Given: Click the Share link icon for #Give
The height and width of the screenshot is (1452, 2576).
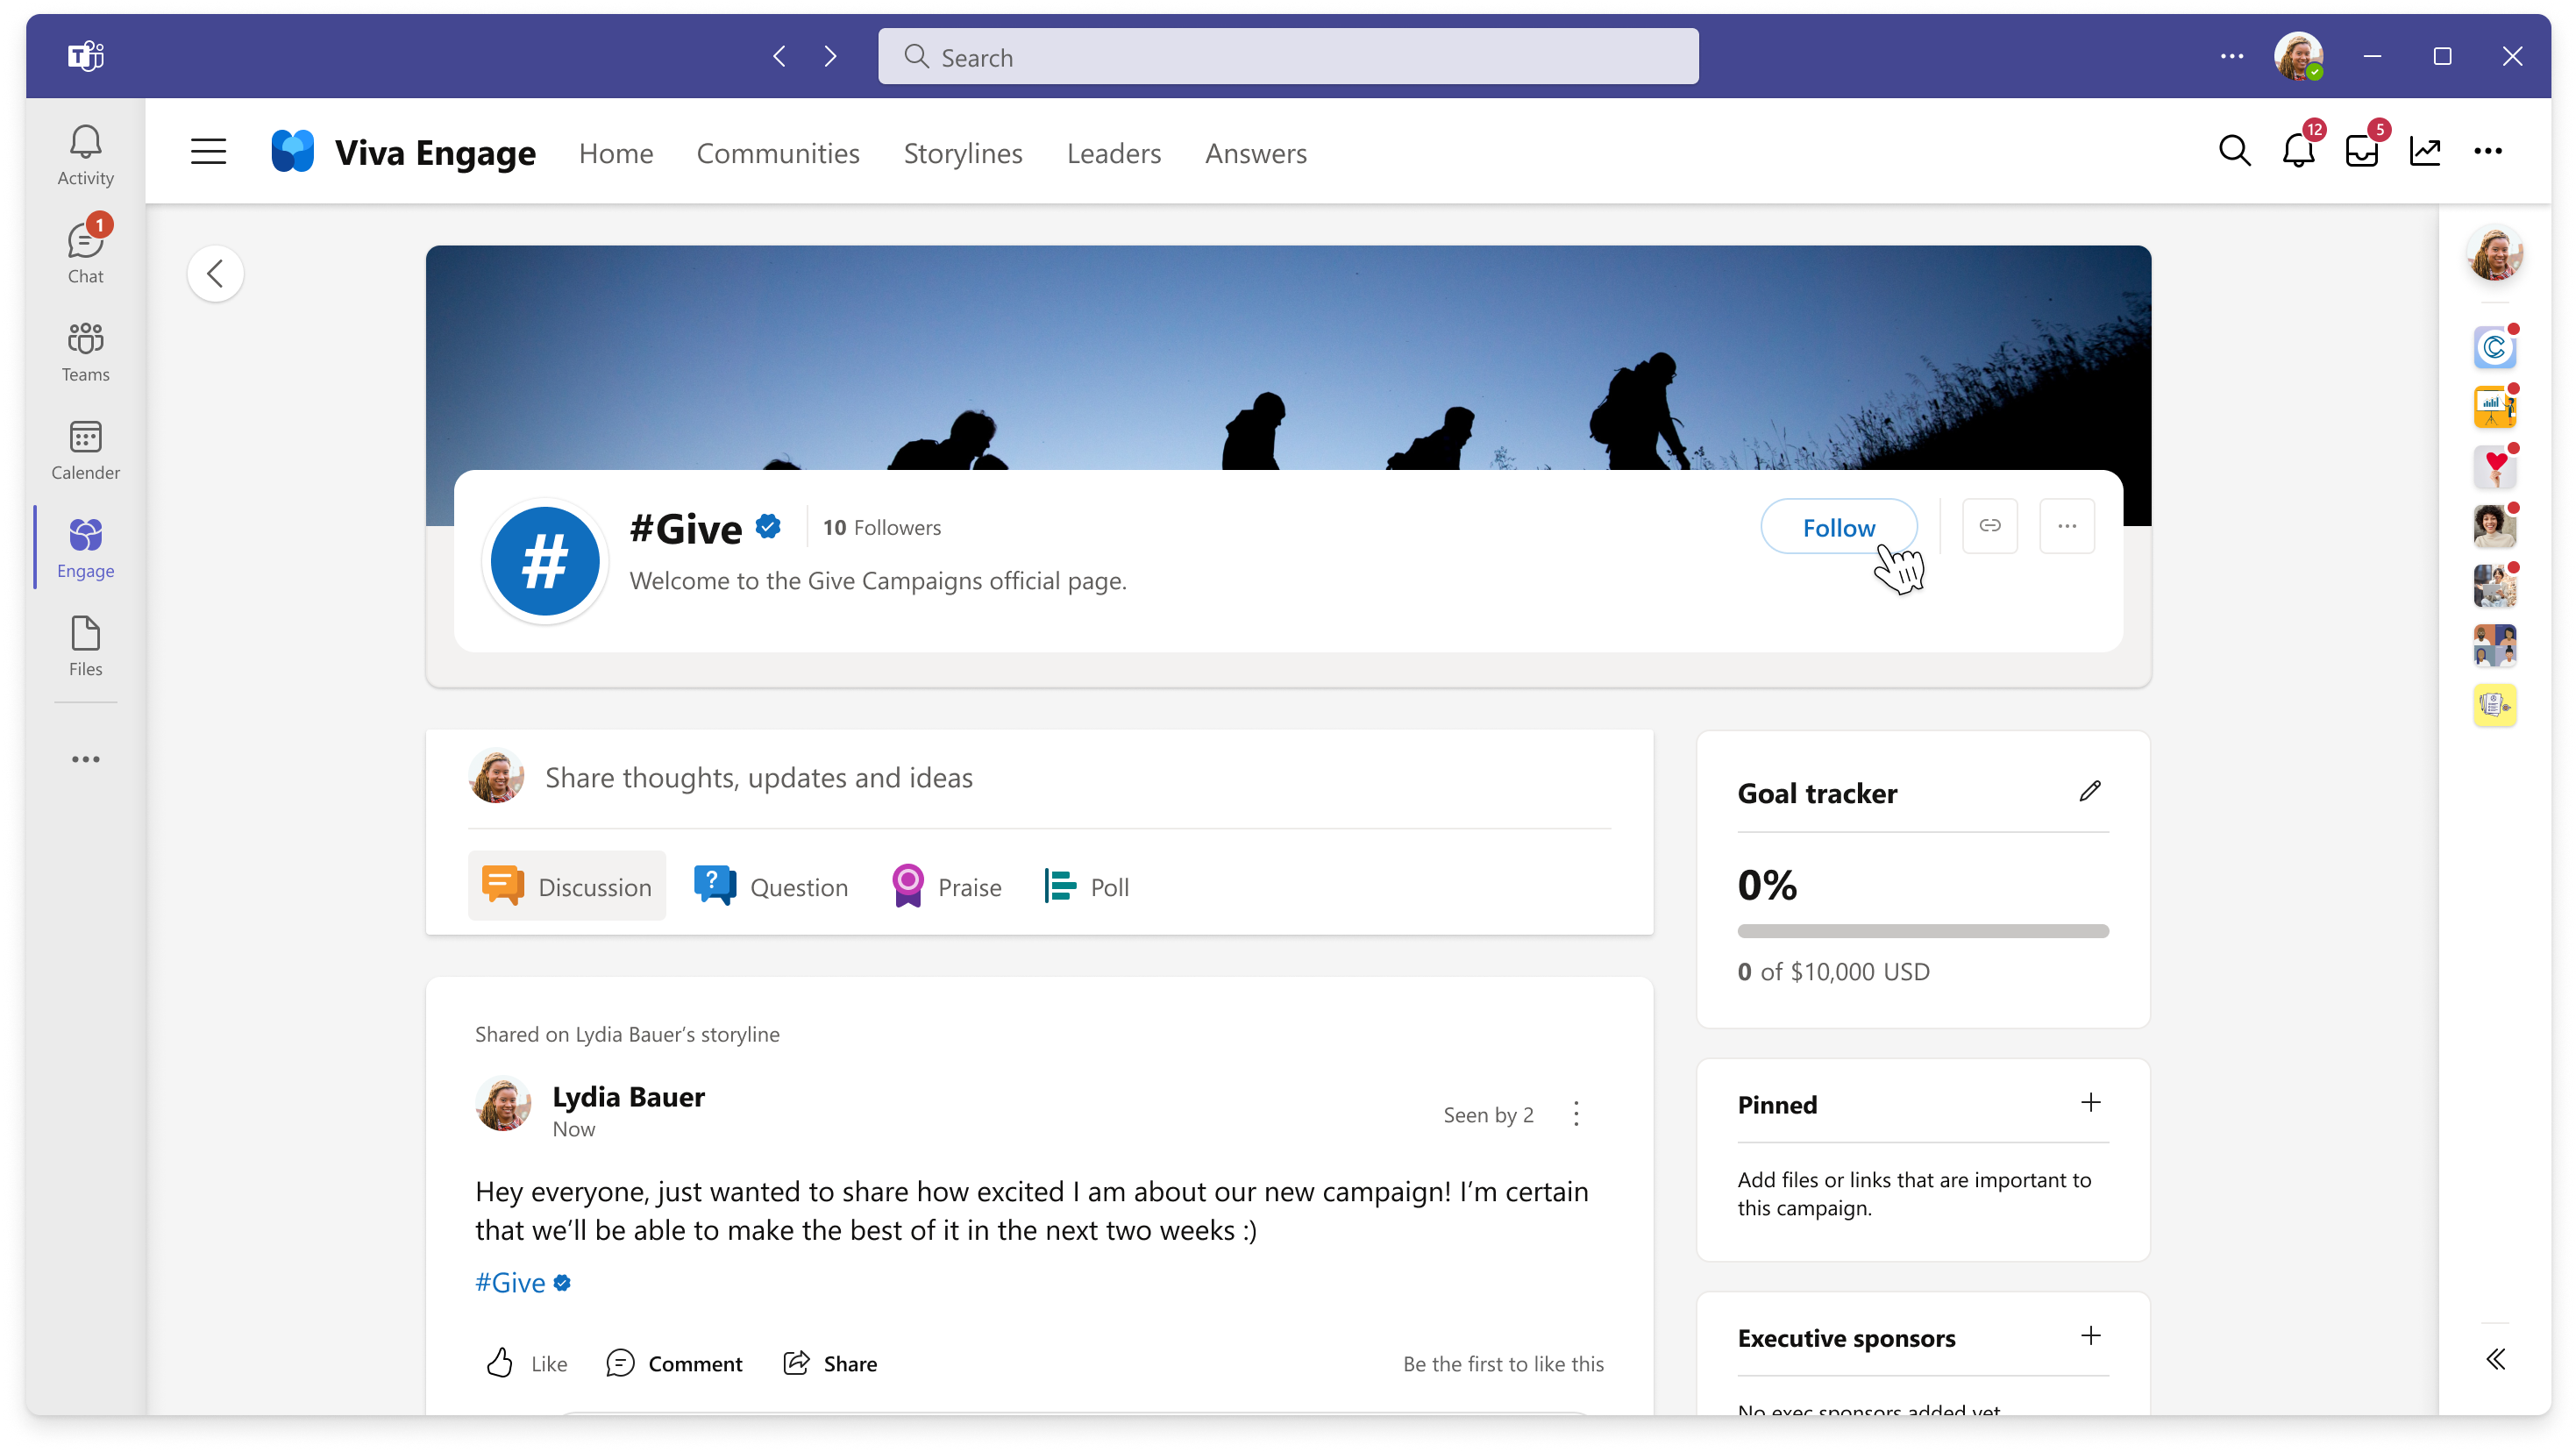Looking at the screenshot, I should (1990, 523).
